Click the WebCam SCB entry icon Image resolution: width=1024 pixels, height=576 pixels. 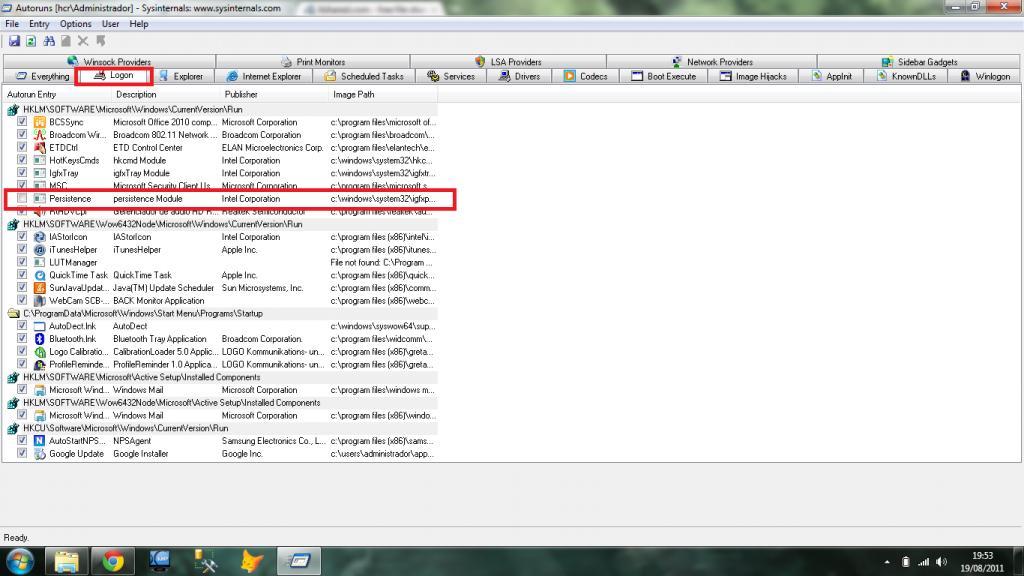coord(39,301)
